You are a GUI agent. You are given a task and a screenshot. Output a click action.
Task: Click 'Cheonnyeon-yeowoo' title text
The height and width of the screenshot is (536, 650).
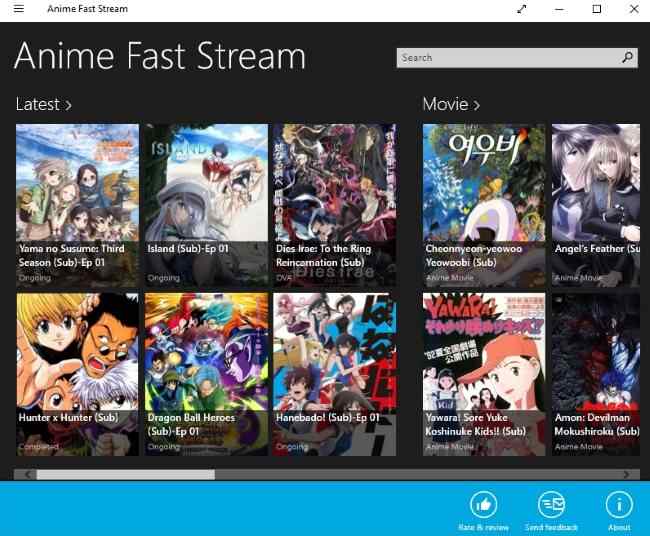(473, 249)
